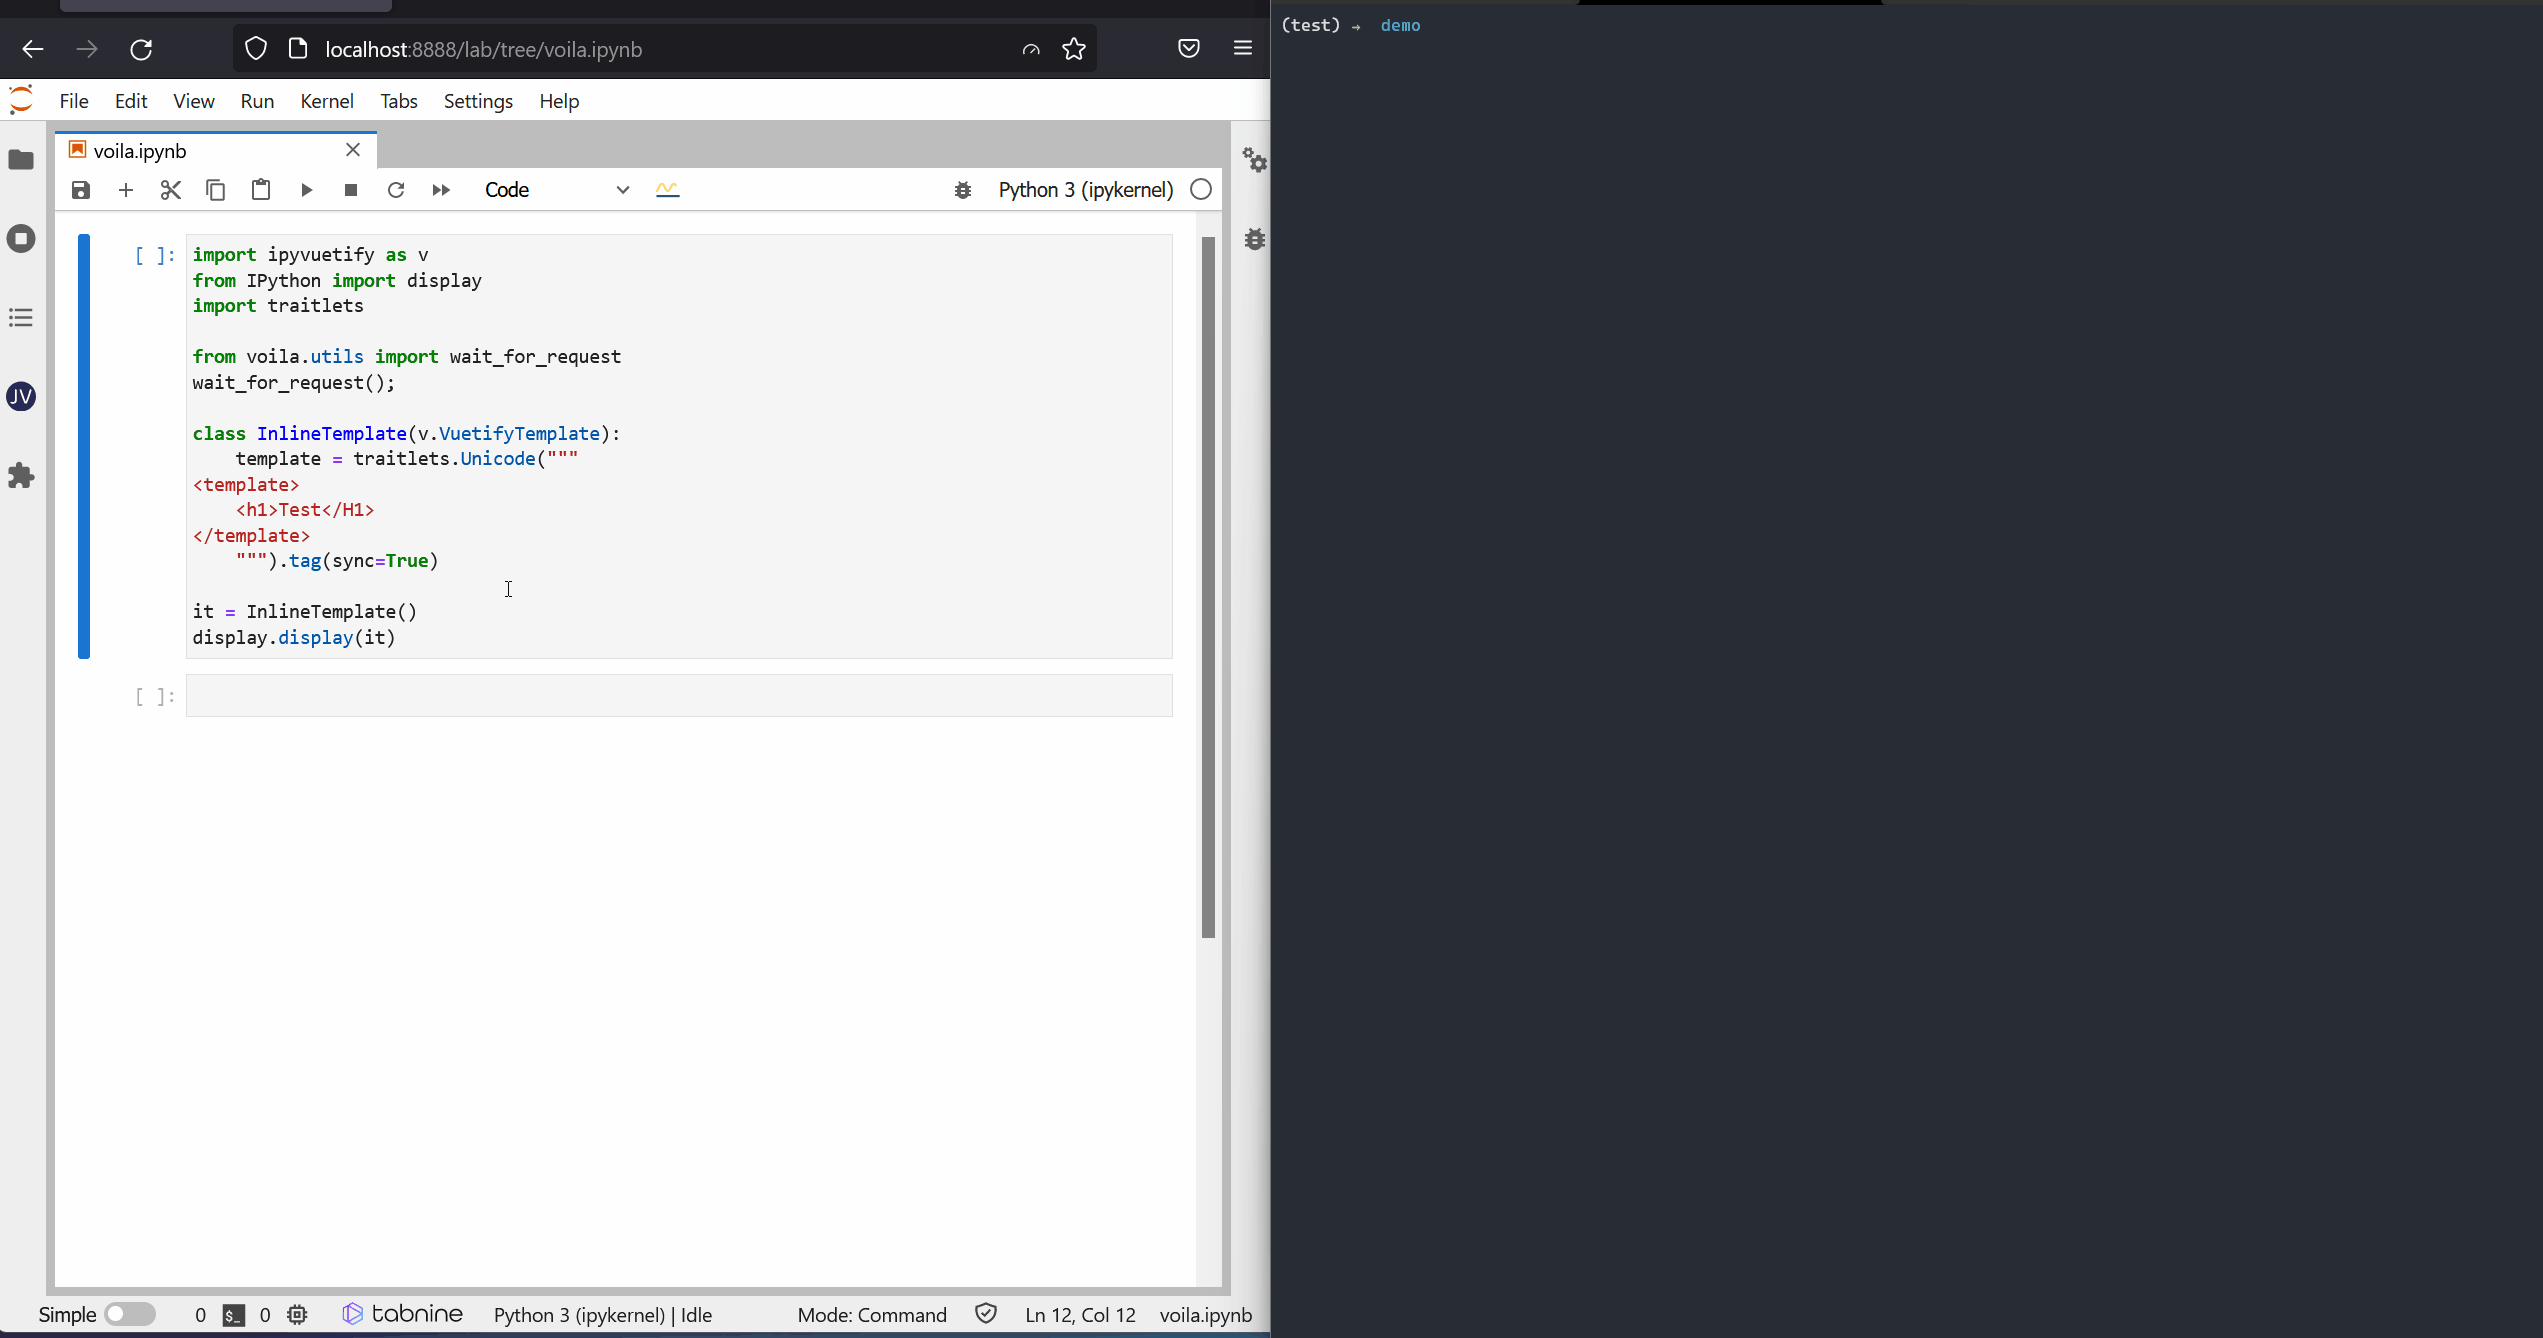Open the Voila preview of the notebook
Viewport: 2543px width, 1338px height.
(667, 189)
